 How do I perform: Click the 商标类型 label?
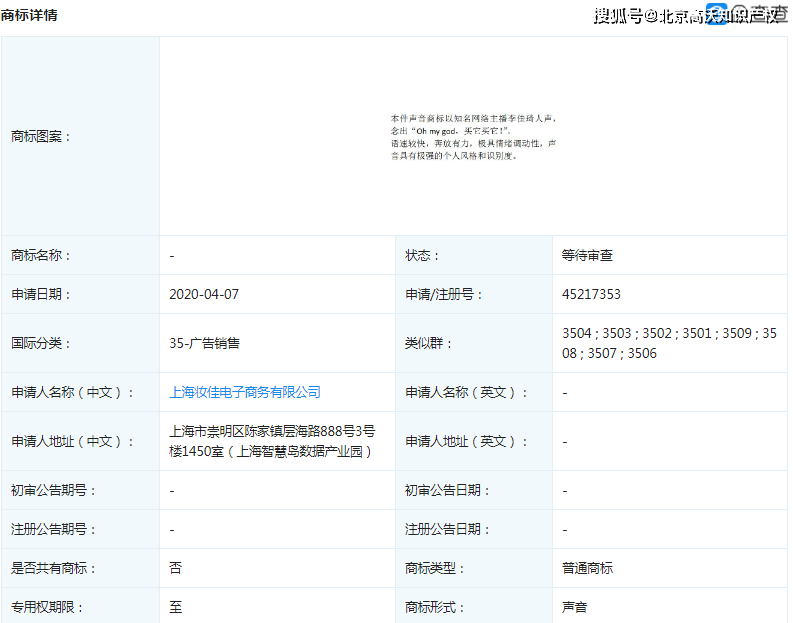click(434, 568)
